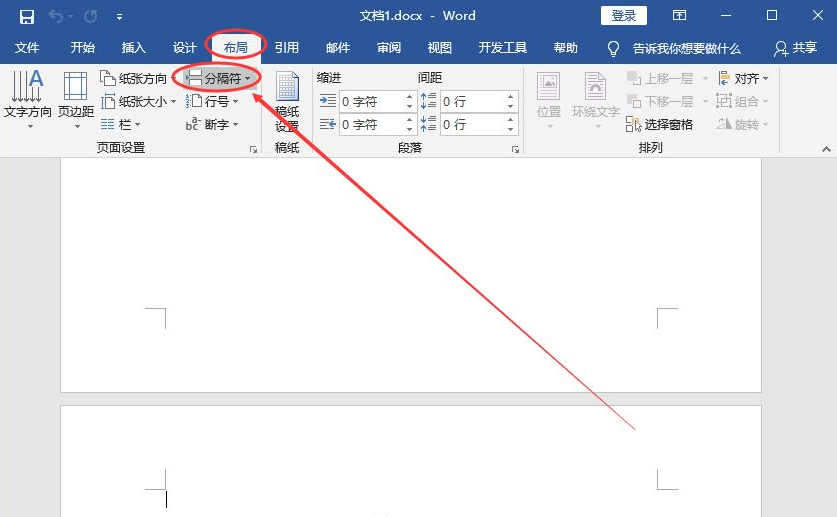Click the Tell Me lightbulb search box
Image resolution: width=837 pixels, height=517 pixels.
coord(675,48)
